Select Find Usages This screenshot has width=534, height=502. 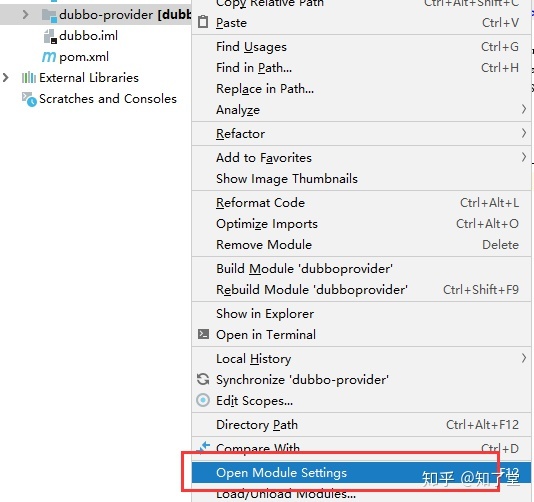(x=361, y=47)
